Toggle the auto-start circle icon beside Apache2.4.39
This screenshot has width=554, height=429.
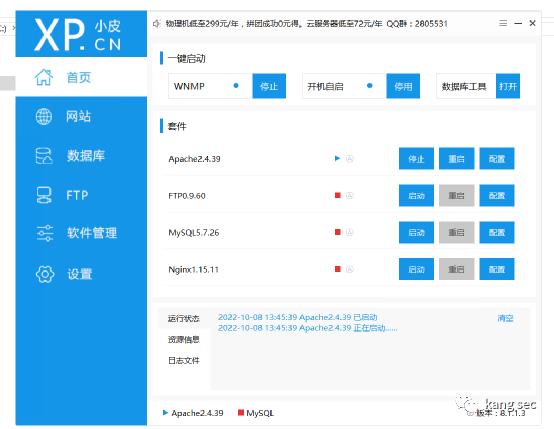[350, 159]
